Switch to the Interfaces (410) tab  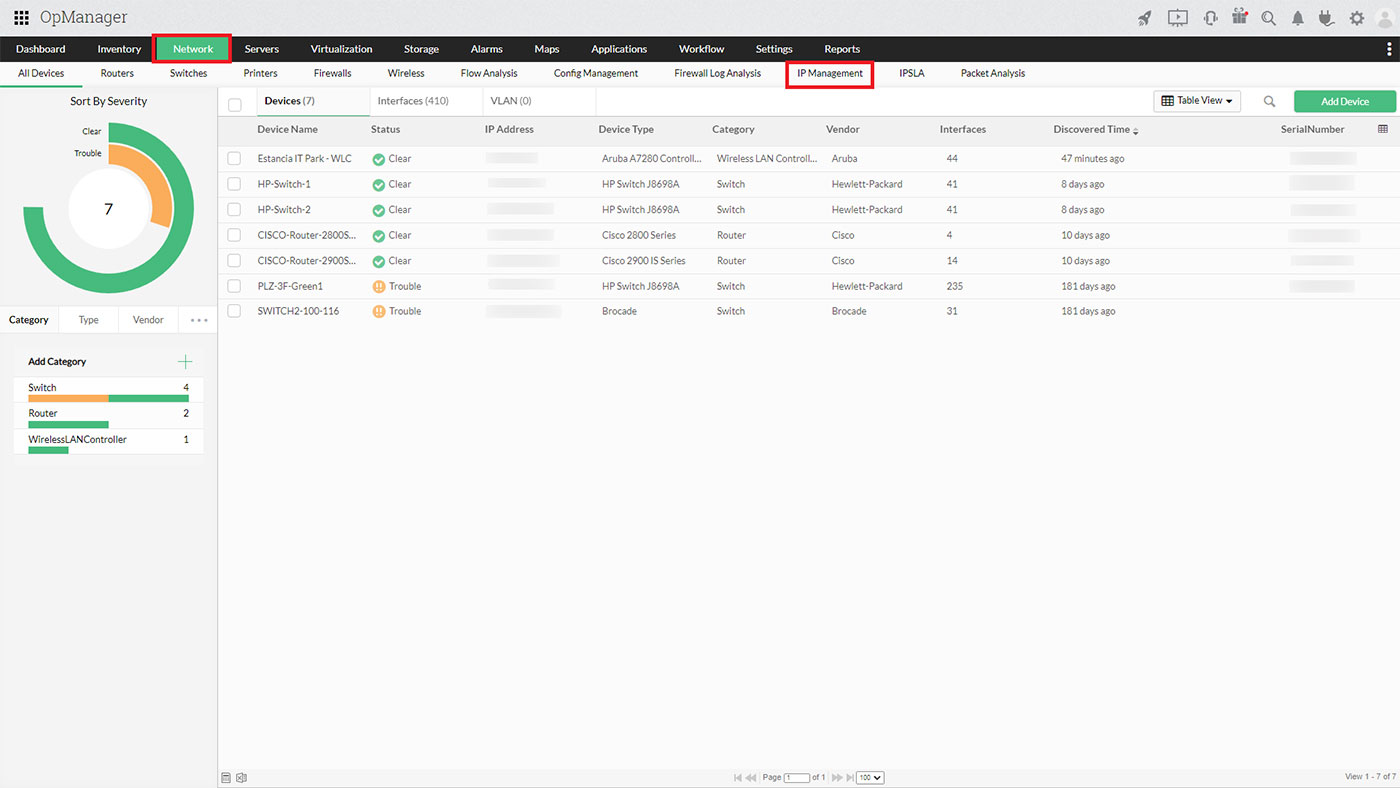click(413, 101)
